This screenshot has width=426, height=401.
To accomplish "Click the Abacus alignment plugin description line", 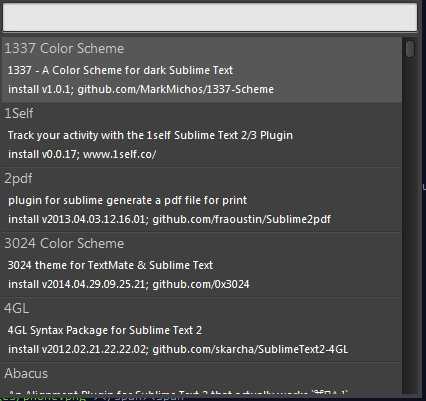I will point(178,392).
